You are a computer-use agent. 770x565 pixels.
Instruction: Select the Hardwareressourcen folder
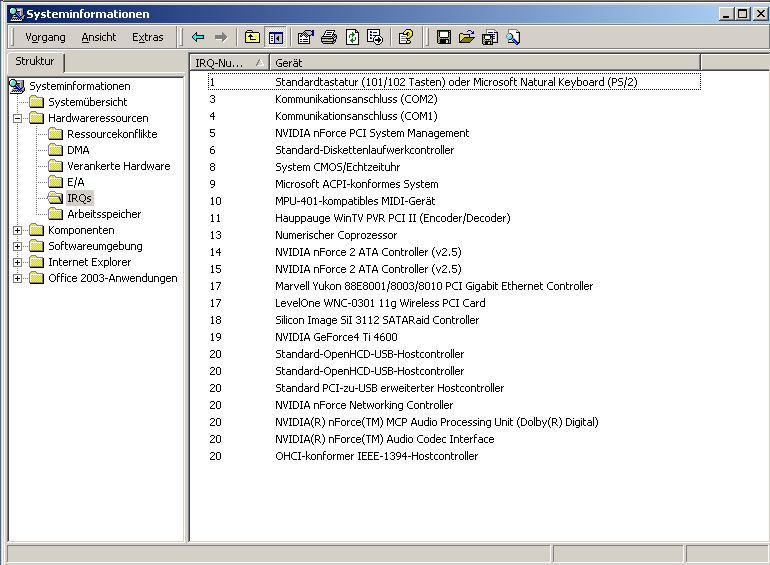tap(98, 118)
